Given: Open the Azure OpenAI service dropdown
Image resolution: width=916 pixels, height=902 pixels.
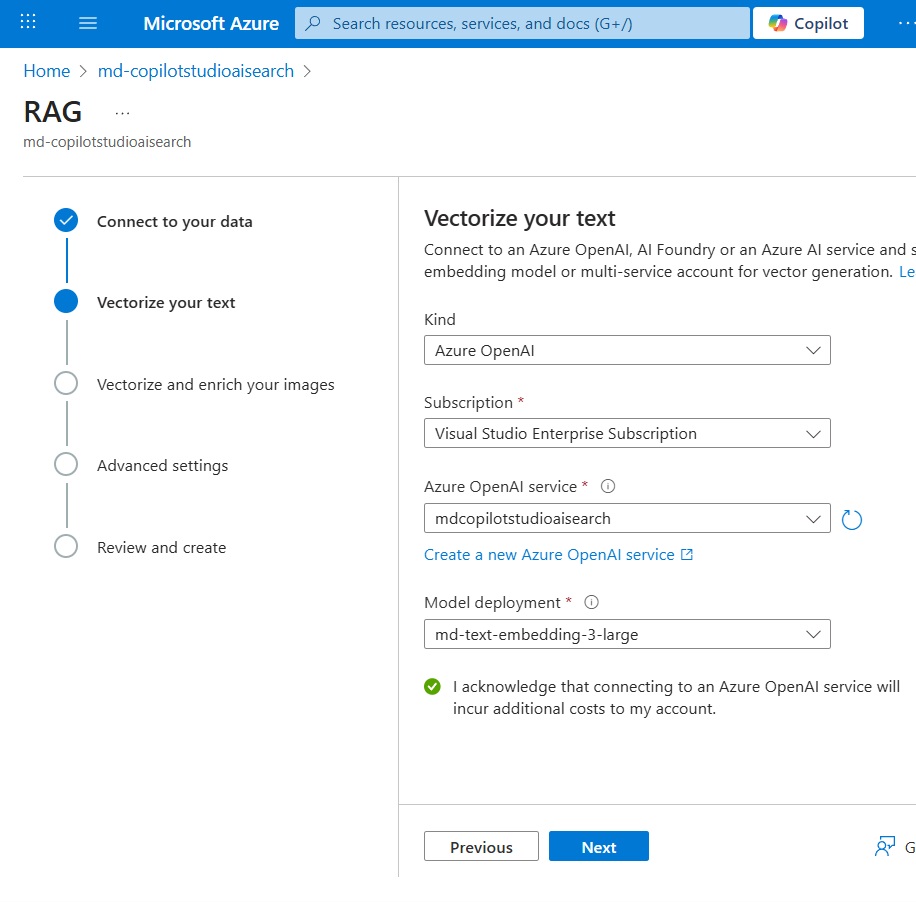Looking at the screenshot, I should [627, 518].
